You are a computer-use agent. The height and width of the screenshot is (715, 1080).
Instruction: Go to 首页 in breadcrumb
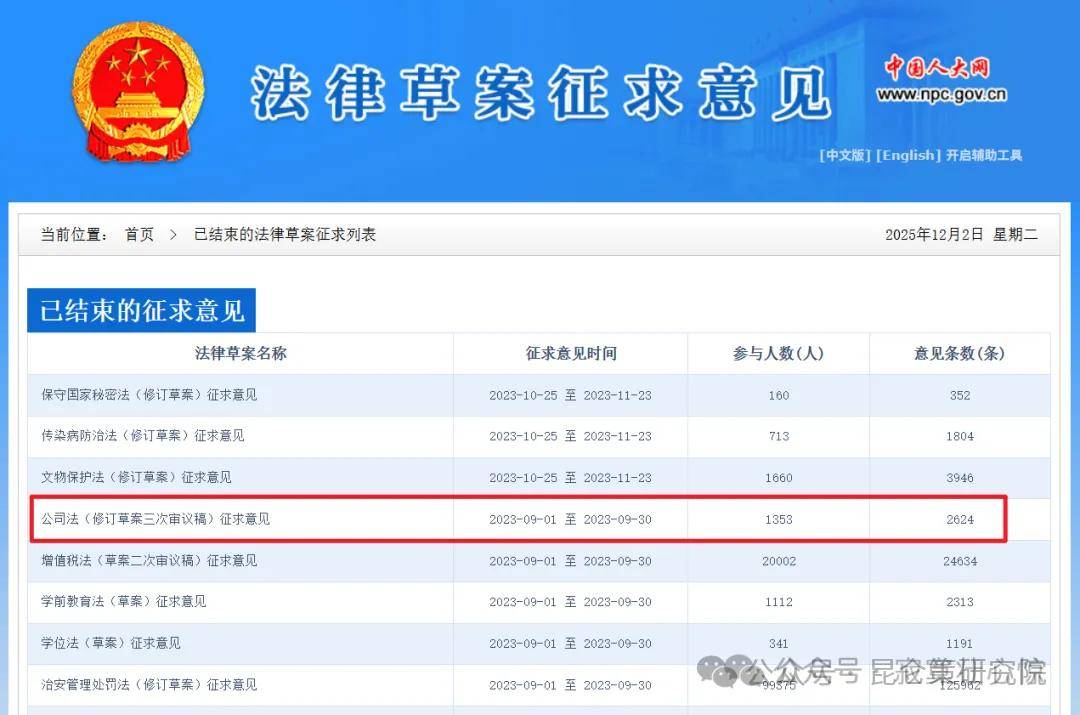click(x=139, y=234)
